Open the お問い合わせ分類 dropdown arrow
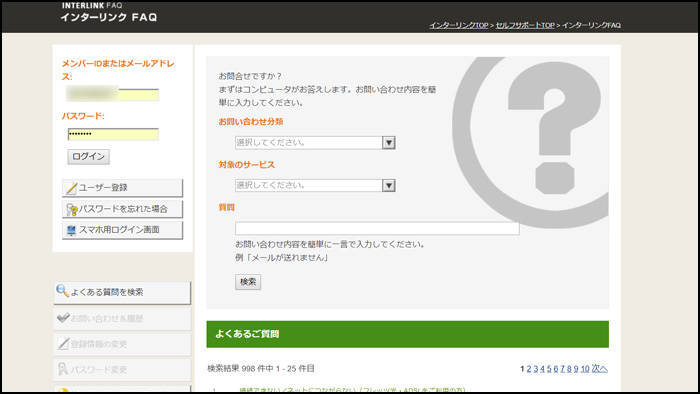The image size is (700, 394). 389,143
